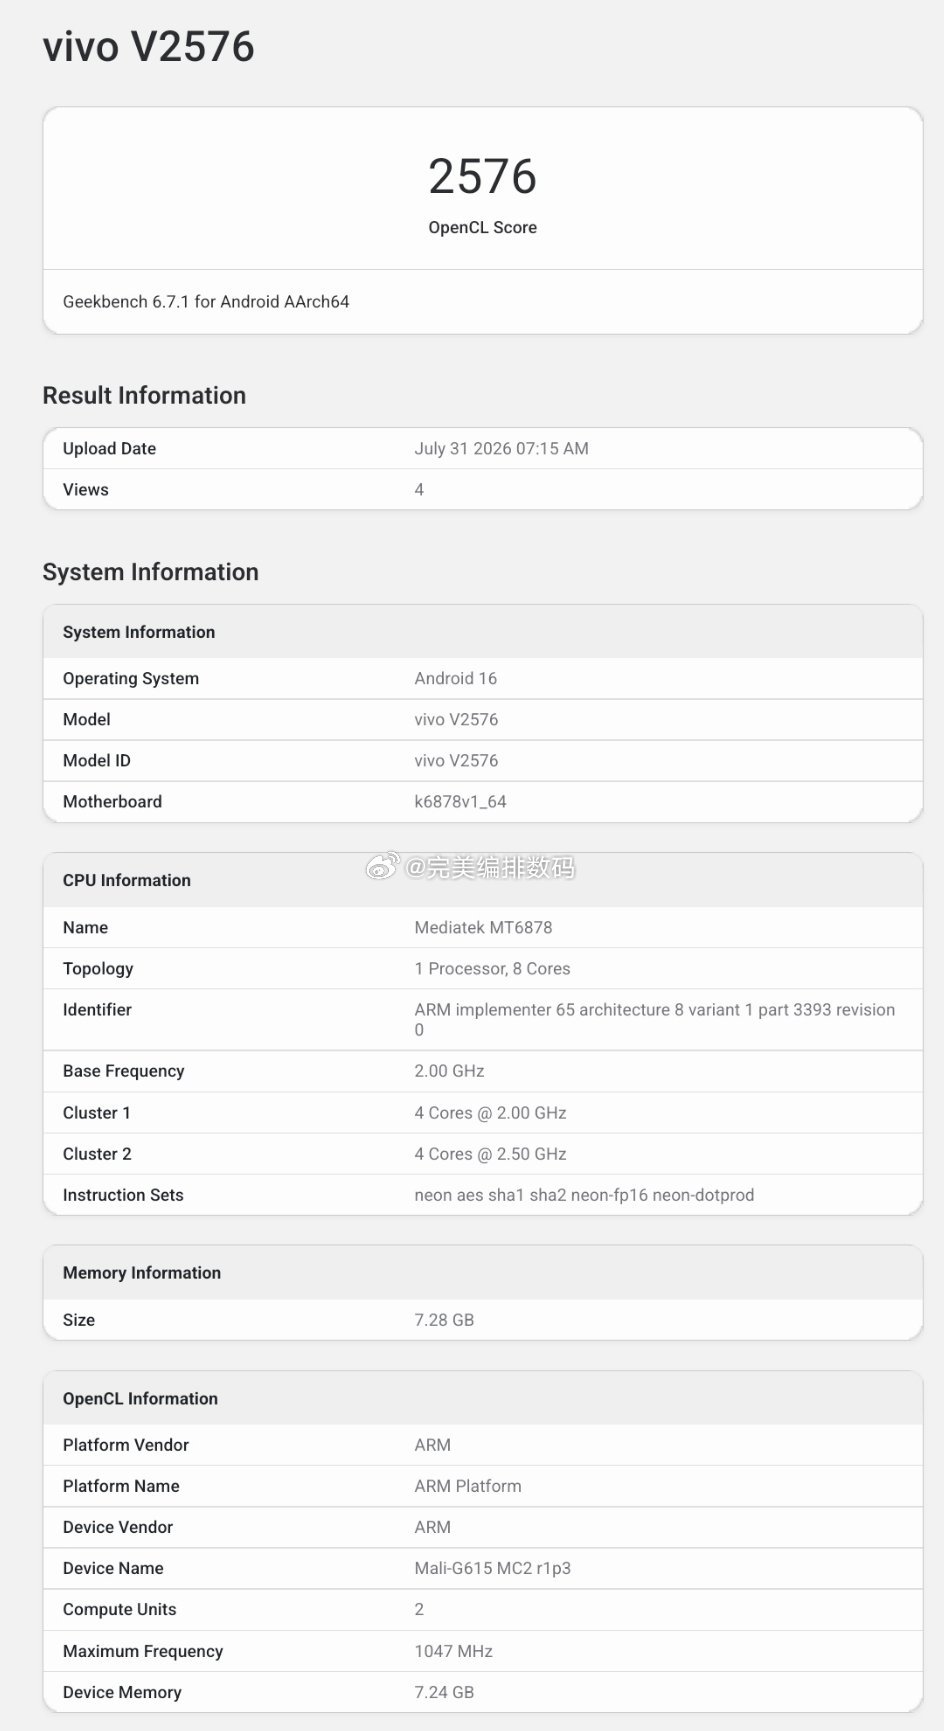Select maximum frequency 1047 MHz
Image resolution: width=944 pixels, height=1731 pixels.
coord(453,1651)
